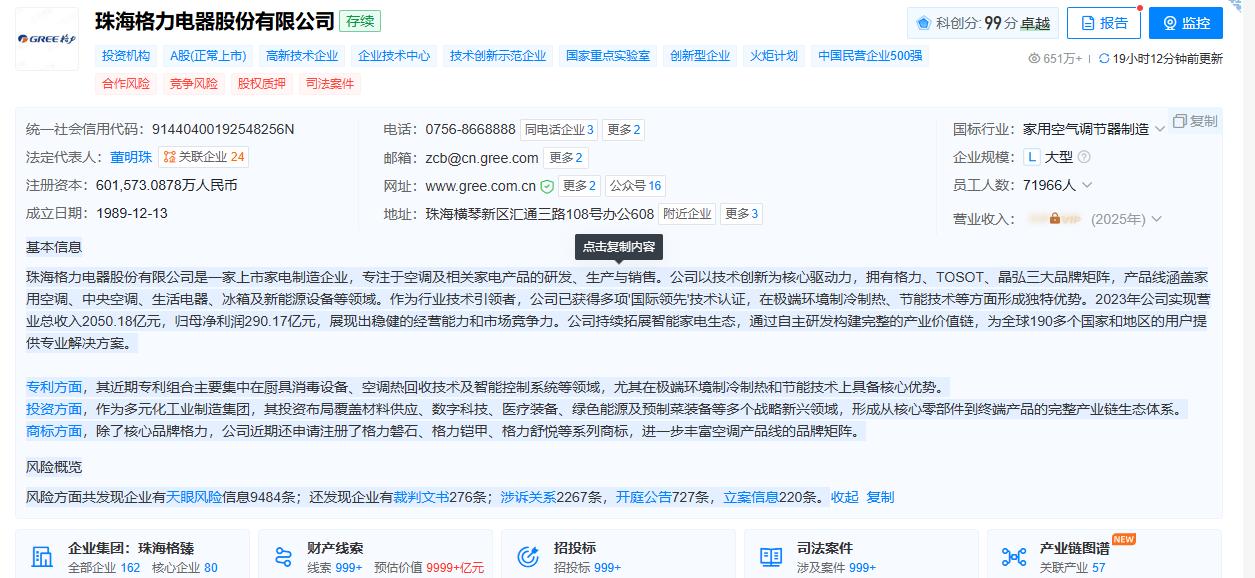Image resolution: width=1255 pixels, height=578 pixels.
Task: Click the 存续 status badge
Action: pyautogui.click(x=360, y=21)
